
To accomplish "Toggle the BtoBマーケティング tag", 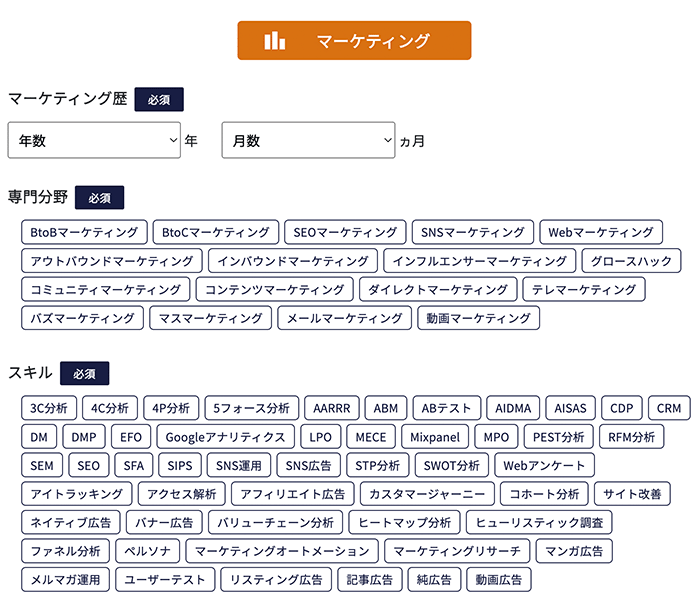I will [x=84, y=232].
